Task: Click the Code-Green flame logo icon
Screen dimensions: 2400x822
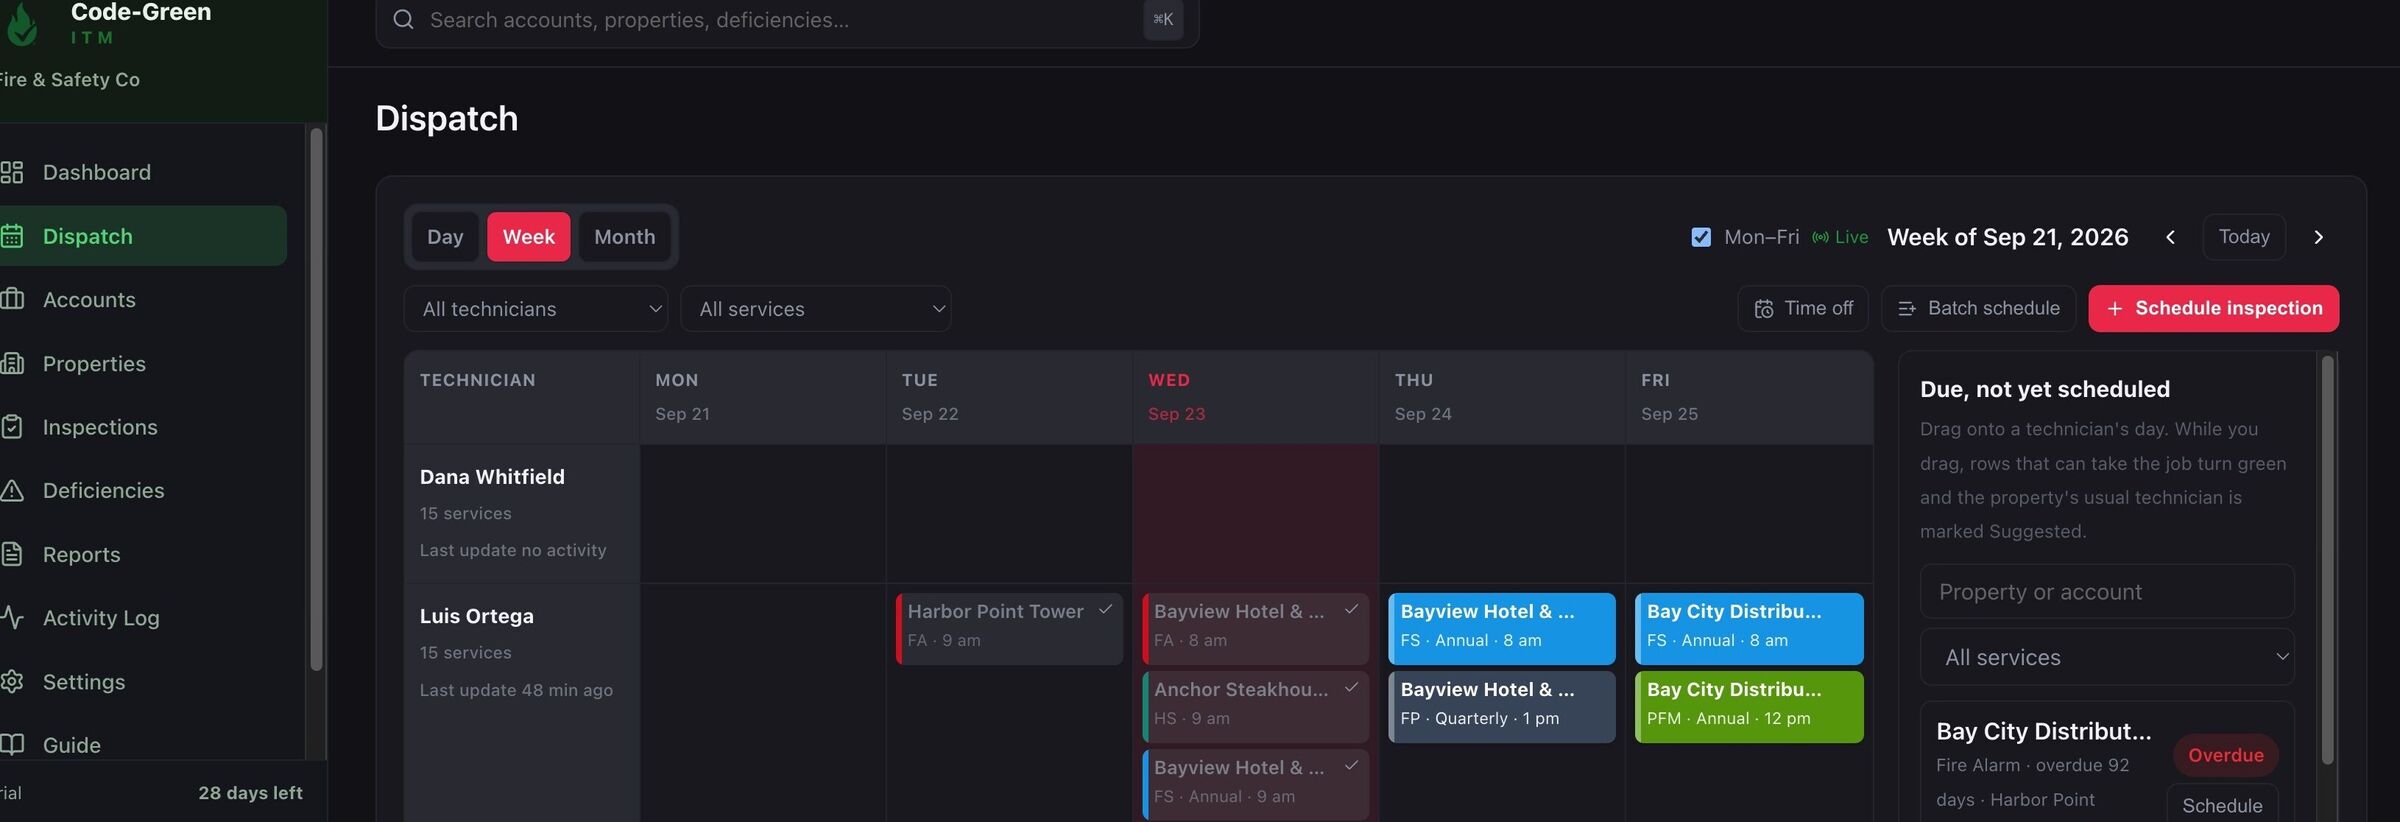Action: tap(22, 24)
